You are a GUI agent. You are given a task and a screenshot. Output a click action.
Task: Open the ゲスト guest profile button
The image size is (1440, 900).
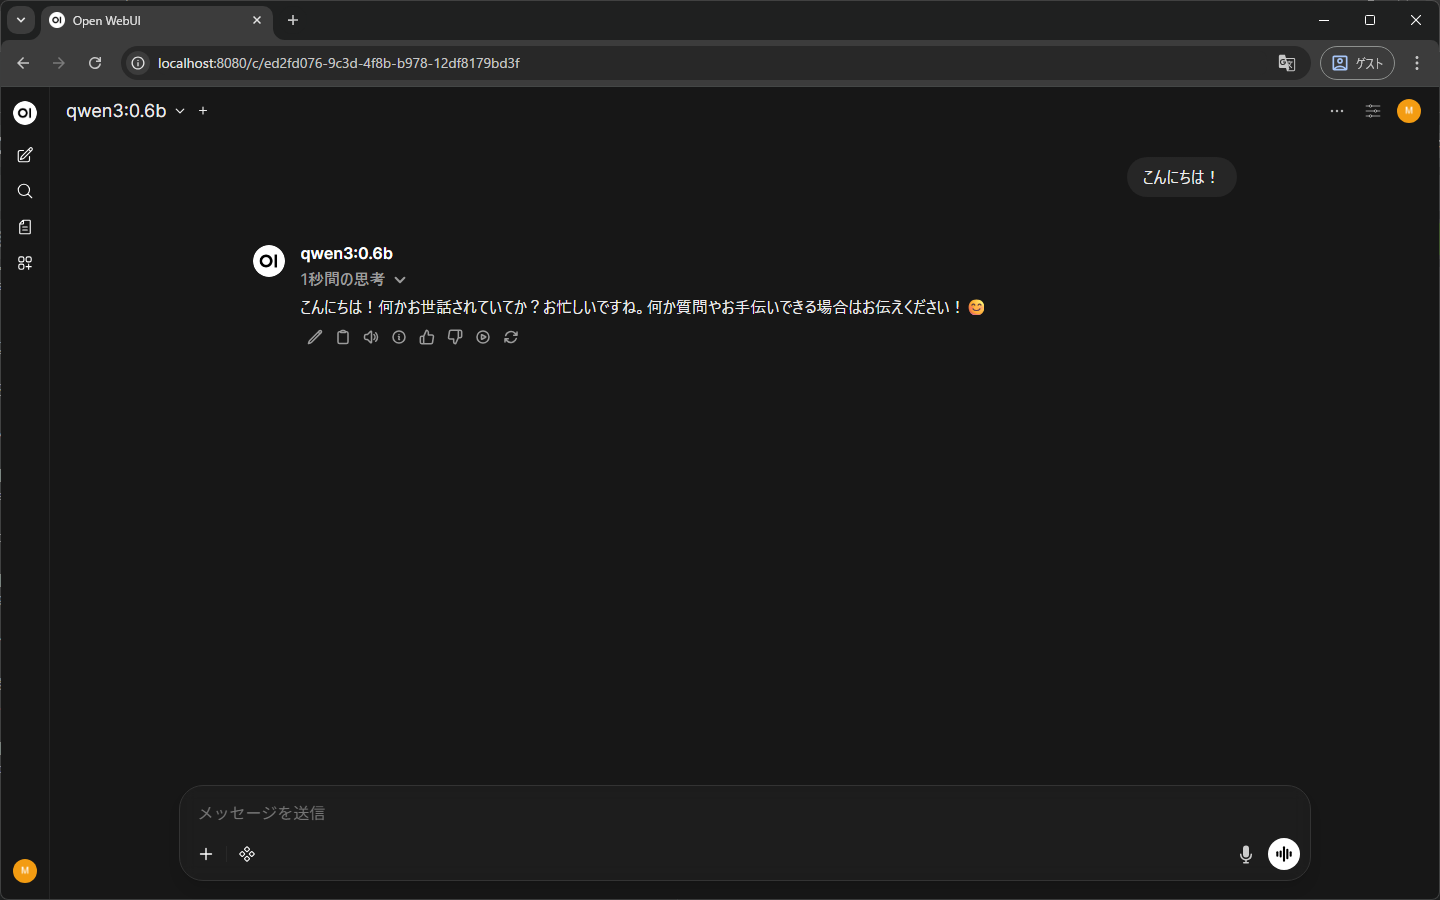1357,63
